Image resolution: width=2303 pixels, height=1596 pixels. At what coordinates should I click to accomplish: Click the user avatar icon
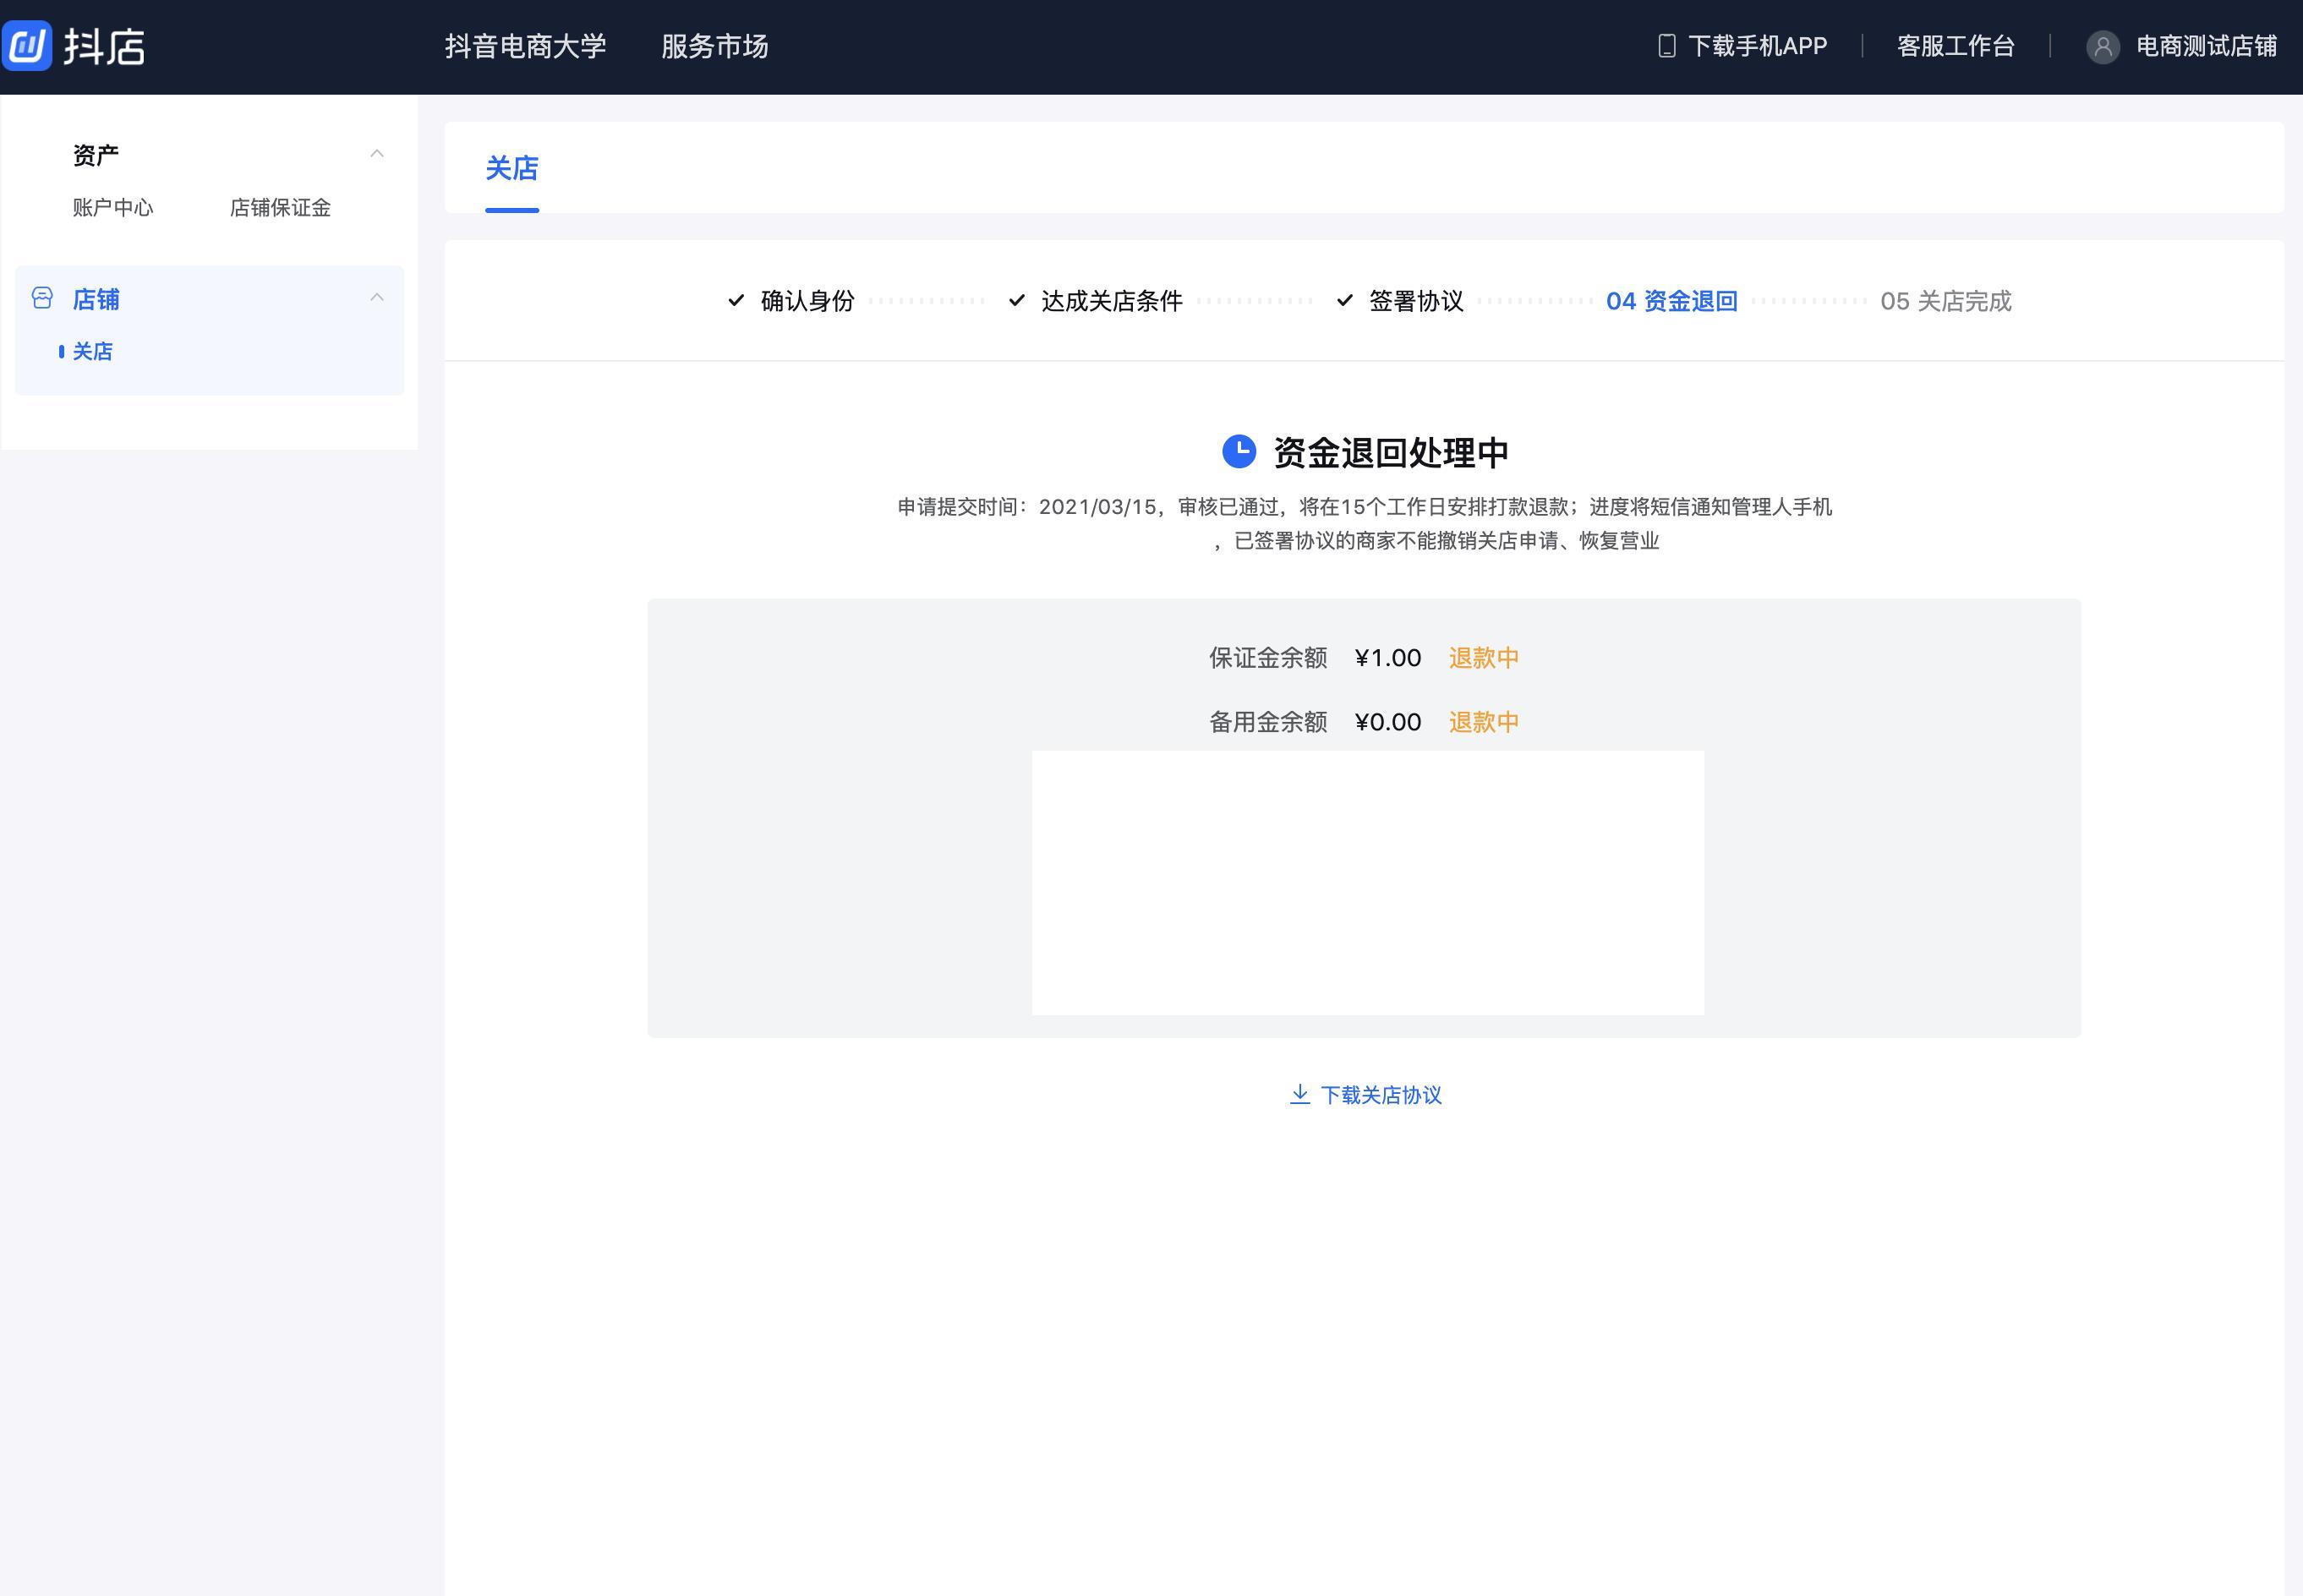pos(2103,47)
